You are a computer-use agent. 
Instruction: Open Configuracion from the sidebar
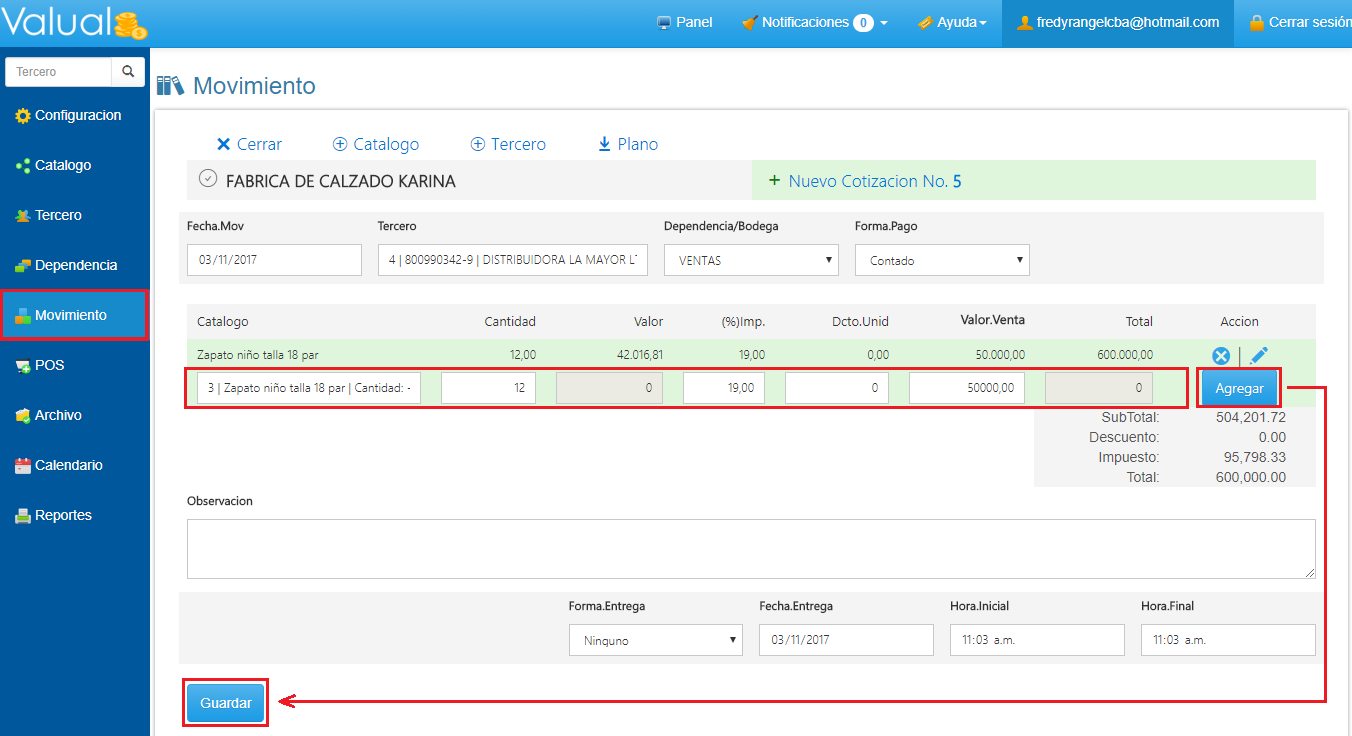(x=77, y=116)
